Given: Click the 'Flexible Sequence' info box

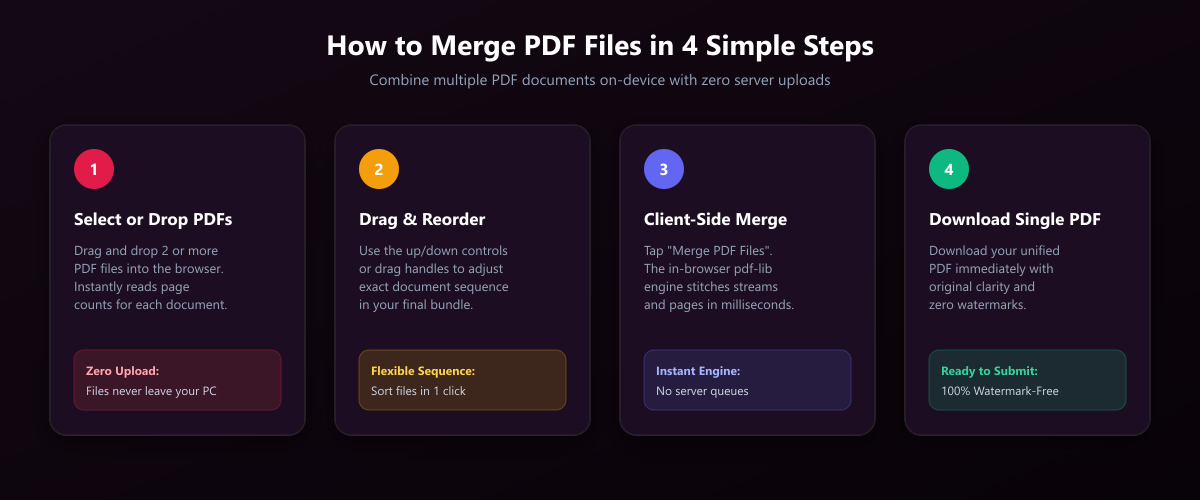Looking at the screenshot, I should 462,380.
